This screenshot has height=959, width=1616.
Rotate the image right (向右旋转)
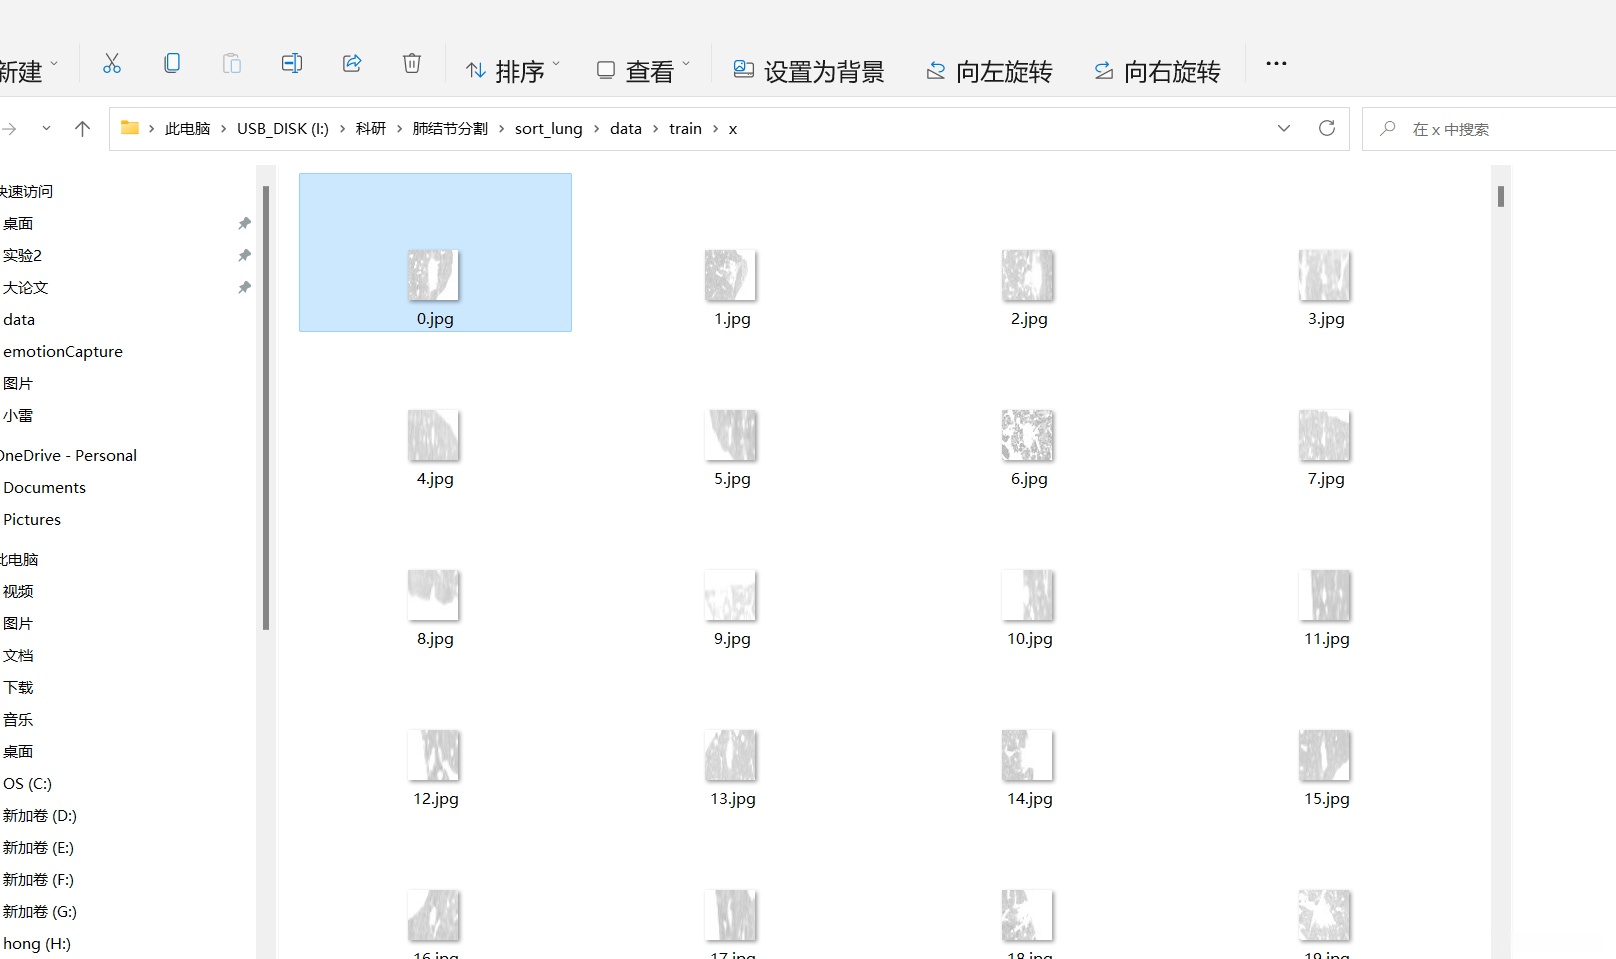(1156, 70)
